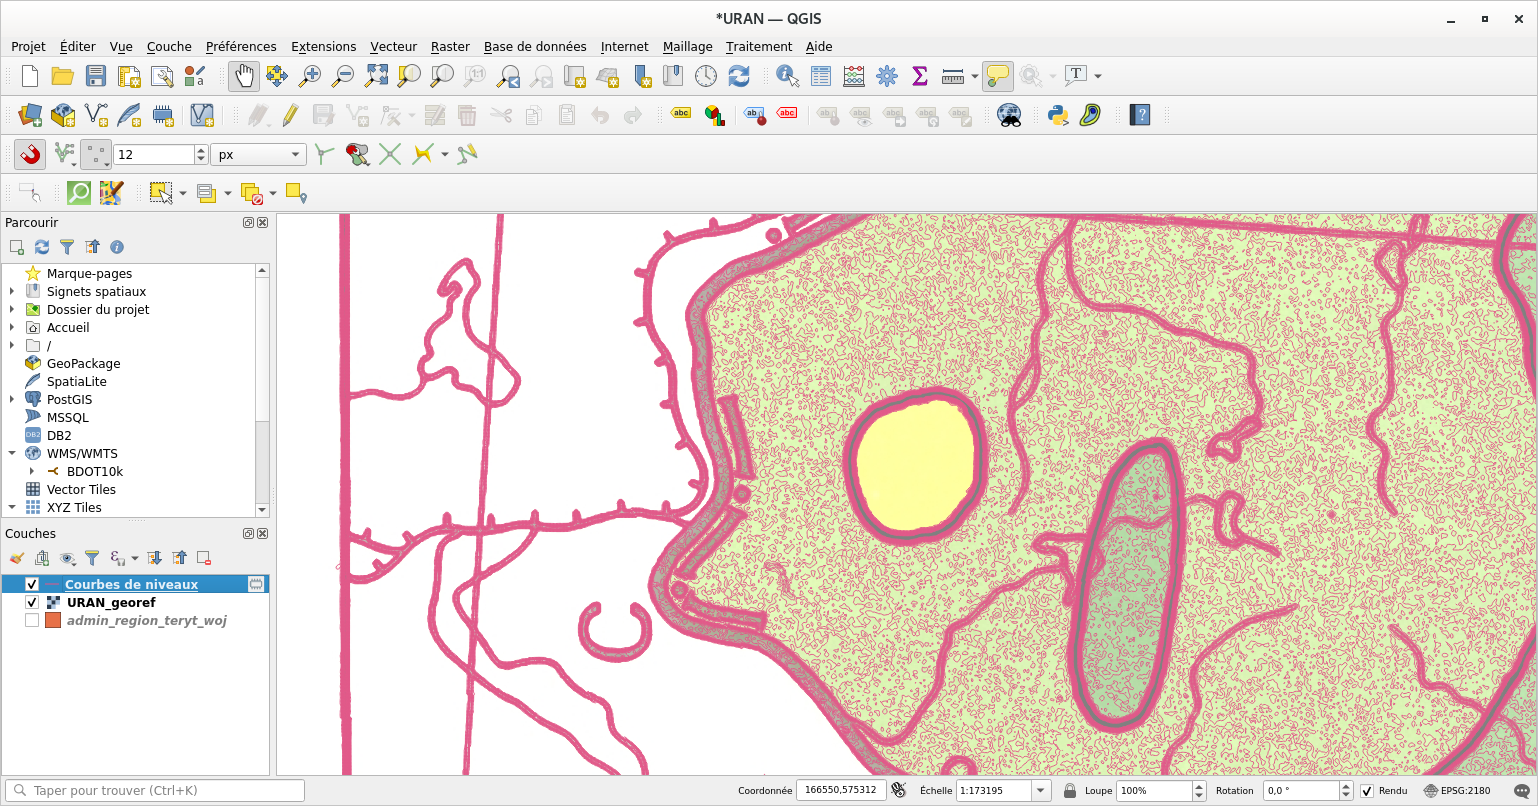Open the Traitement menu
The height and width of the screenshot is (806, 1538).
pyautogui.click(x=758, y=46)
